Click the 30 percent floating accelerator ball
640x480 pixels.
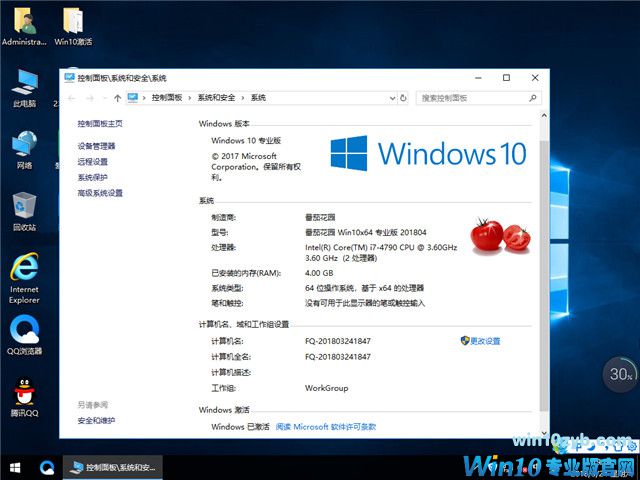620,374
